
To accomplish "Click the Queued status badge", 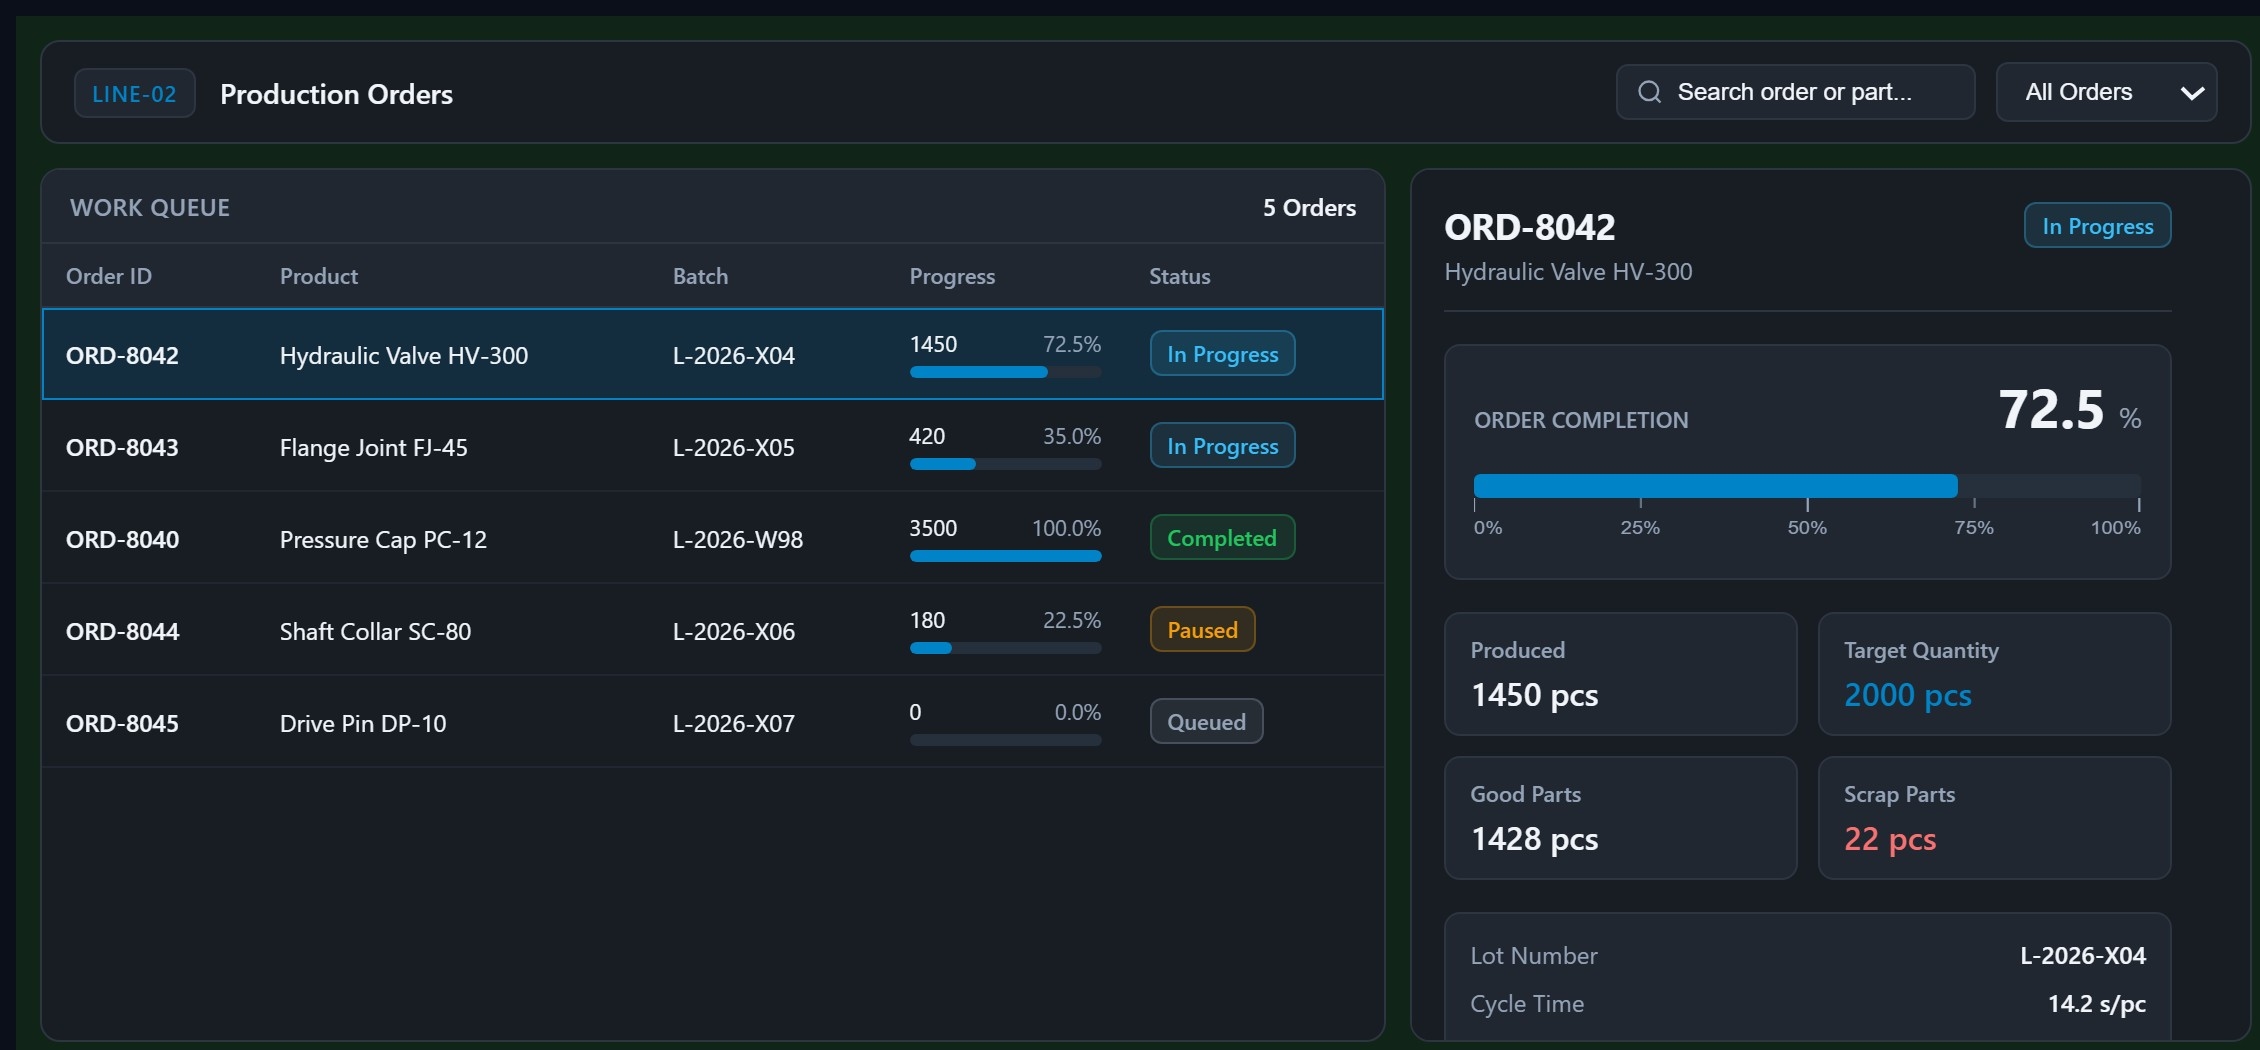I will (1206, 722).
